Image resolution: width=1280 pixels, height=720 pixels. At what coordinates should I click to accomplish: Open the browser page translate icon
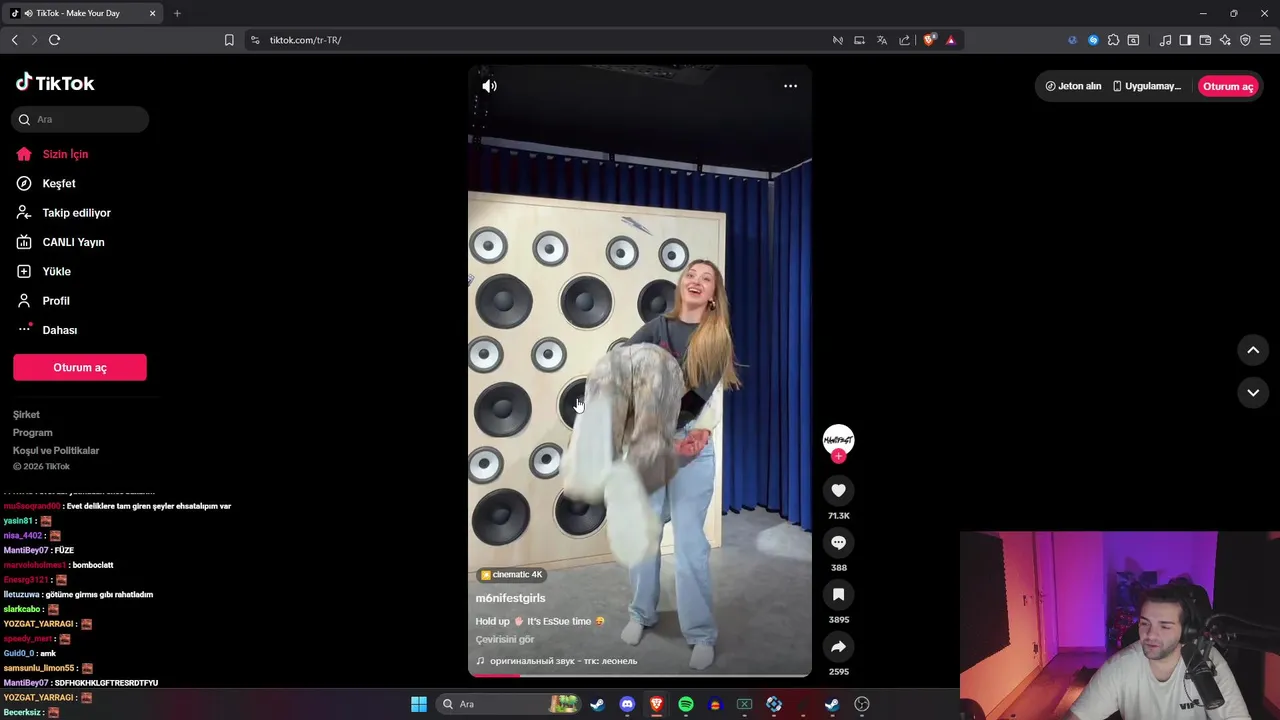882,40
